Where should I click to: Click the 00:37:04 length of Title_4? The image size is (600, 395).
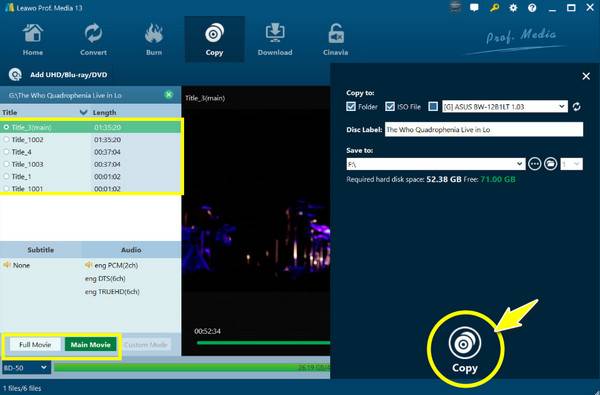108,152
